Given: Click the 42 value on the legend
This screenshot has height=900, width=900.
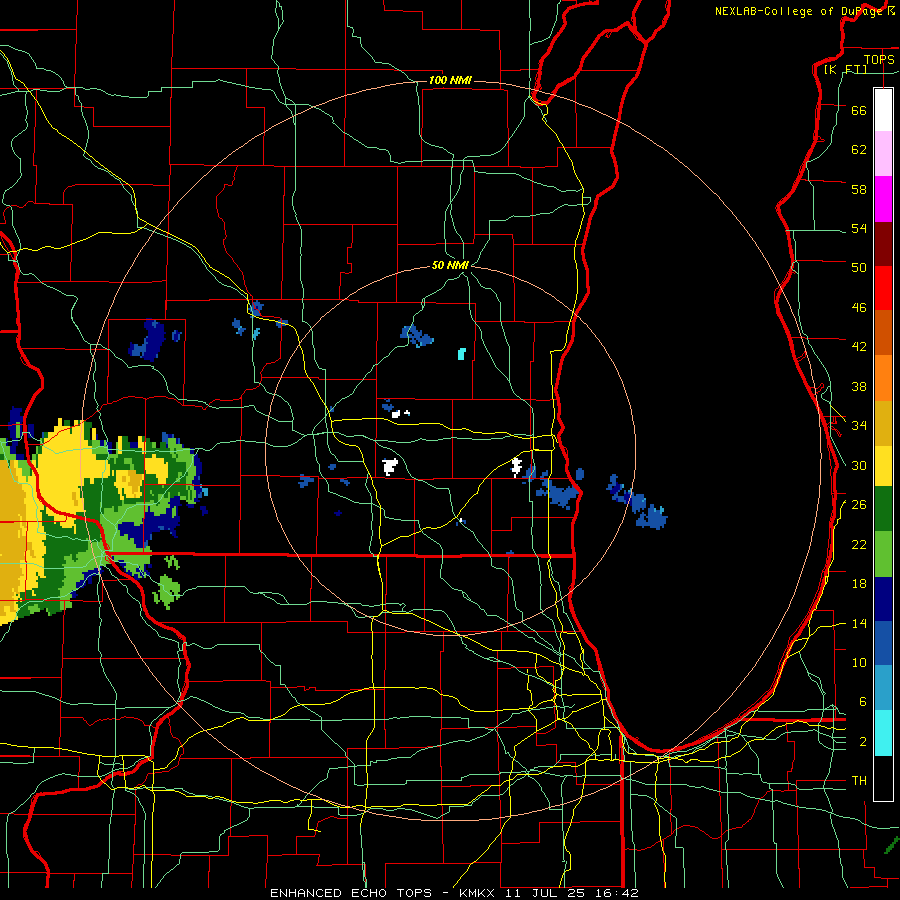Looking at the screenshot, I should (859, 347).
